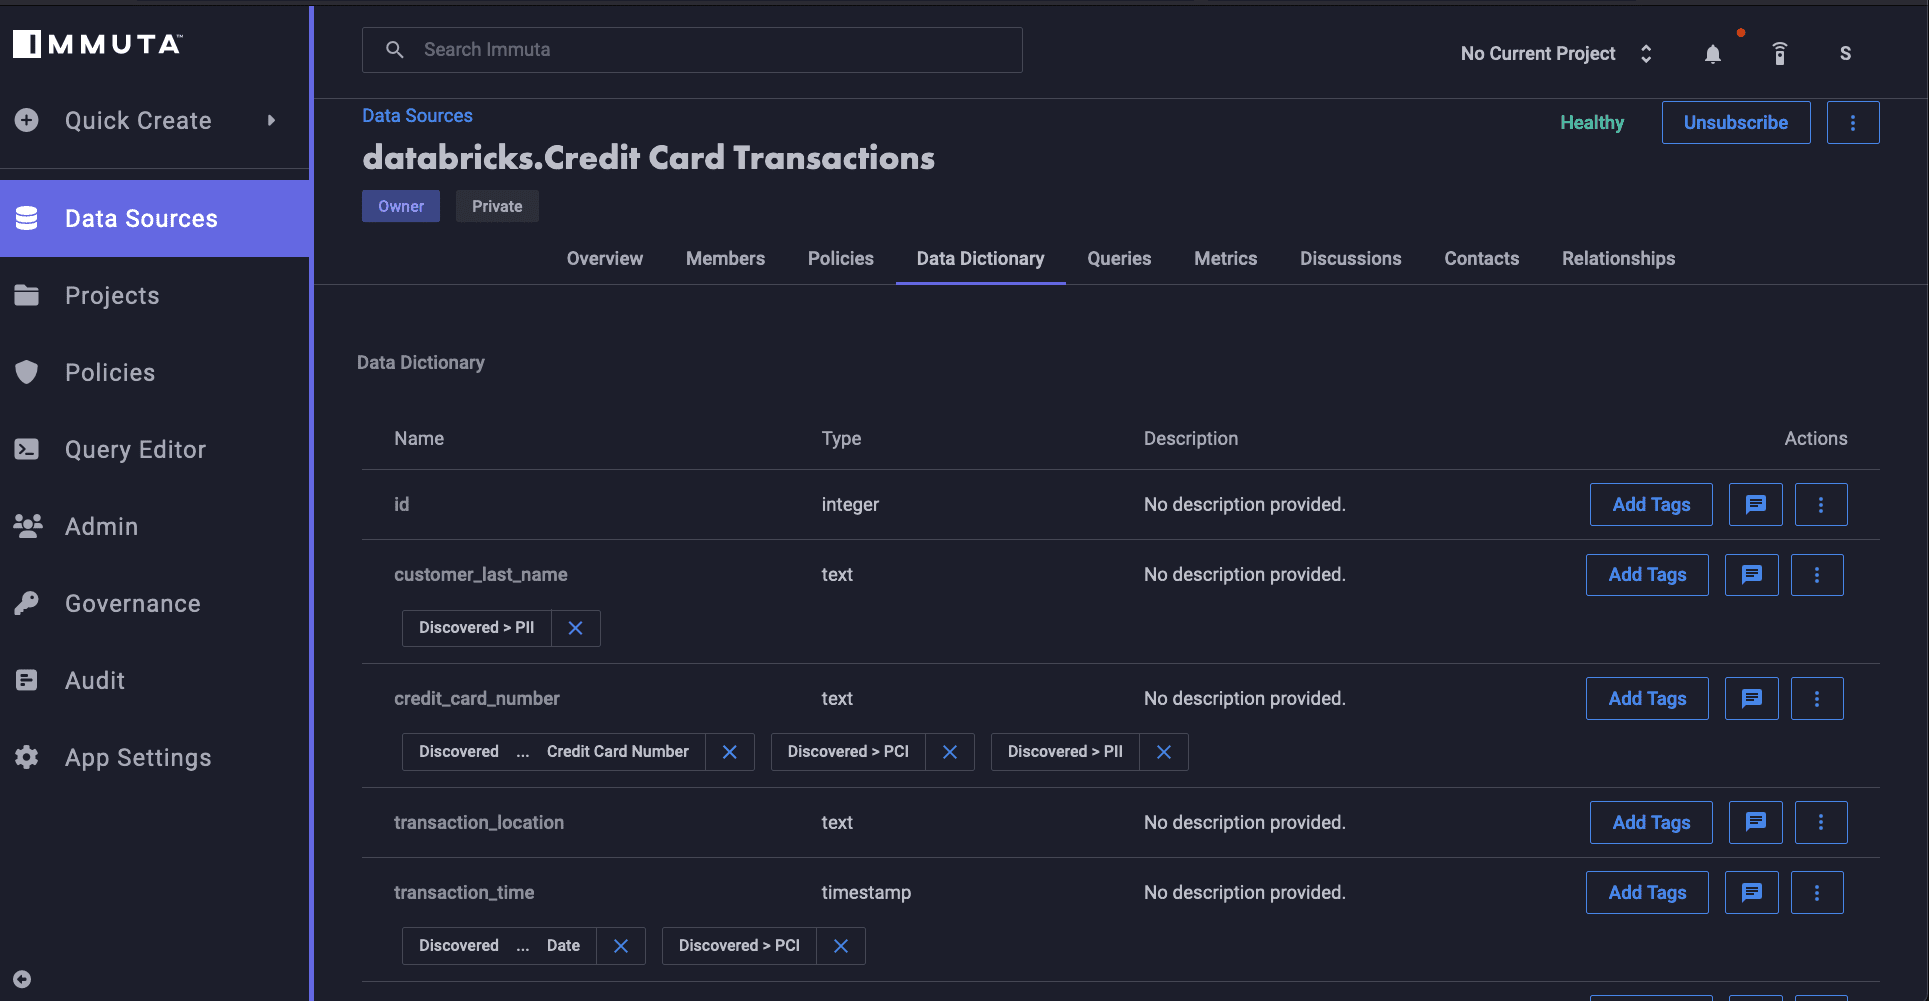Open App Settings in sidebar
1929x1001 pixels.
pos(155,757)
